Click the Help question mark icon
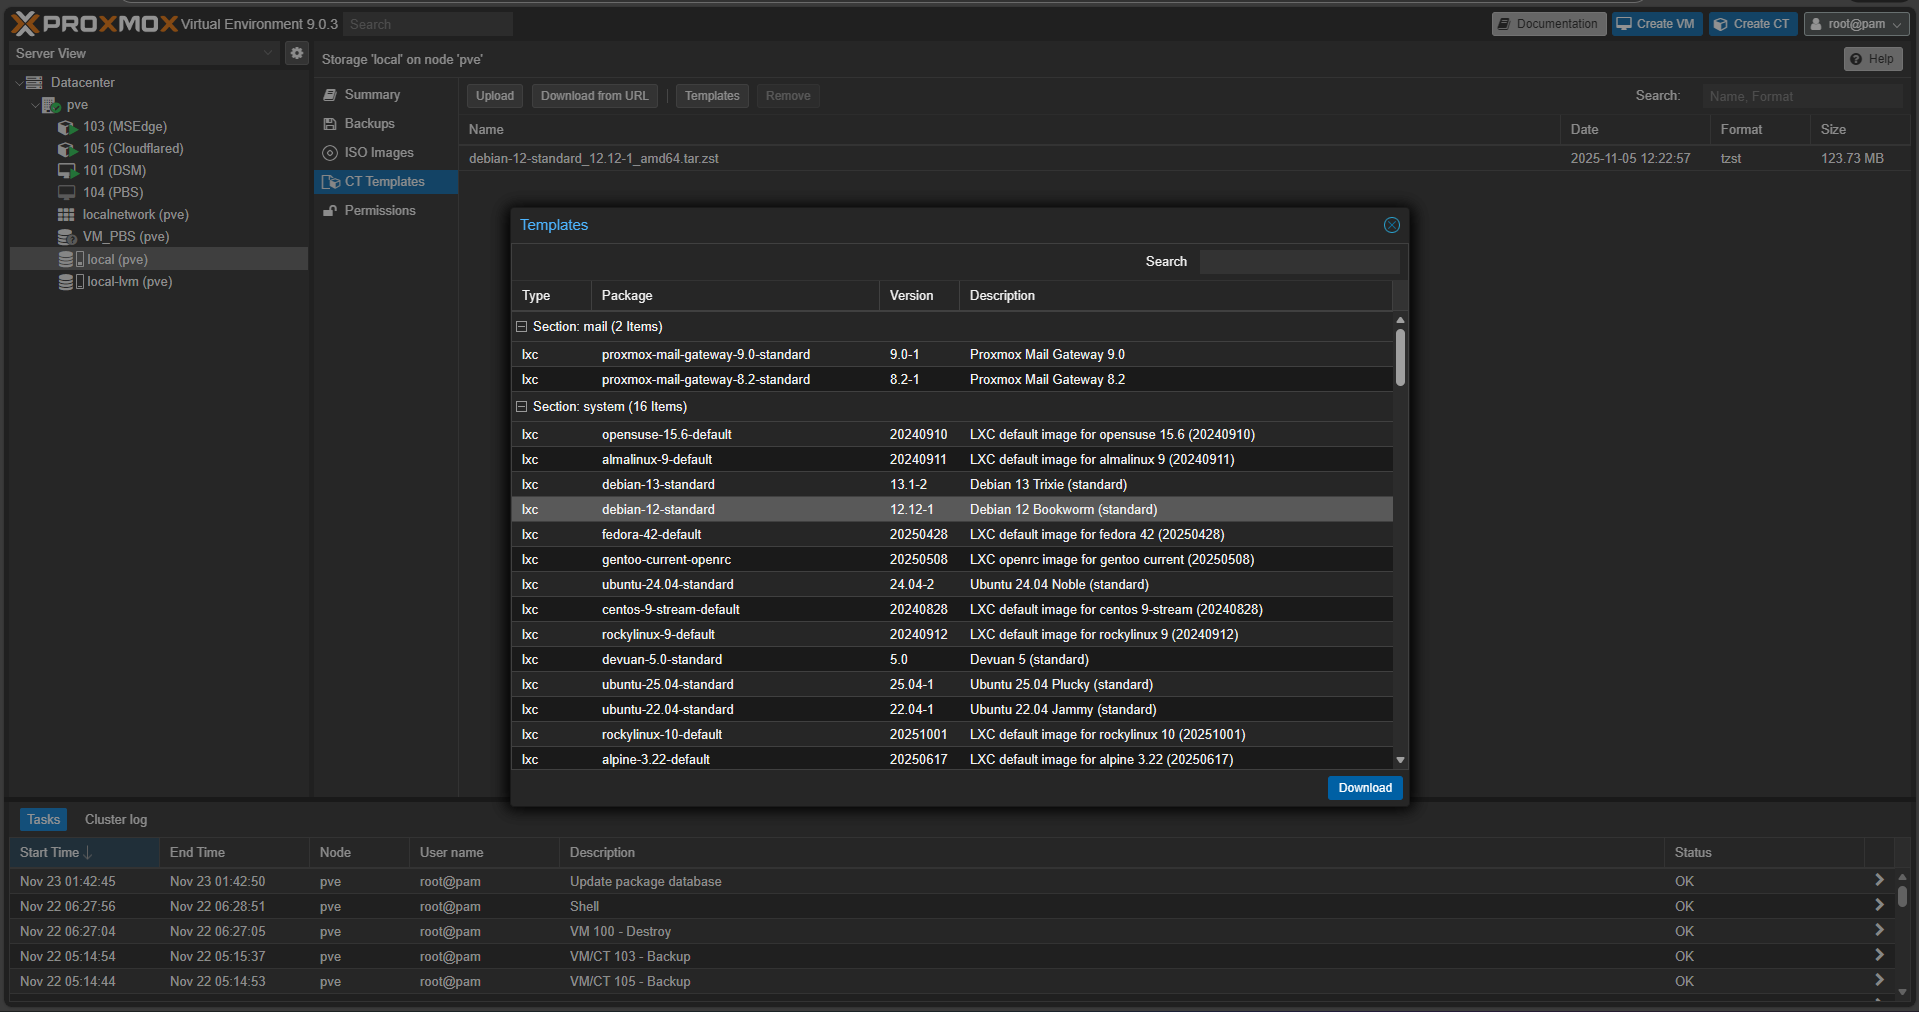The width and height of the screenshot is (1919, 1012). [1856, 59]
